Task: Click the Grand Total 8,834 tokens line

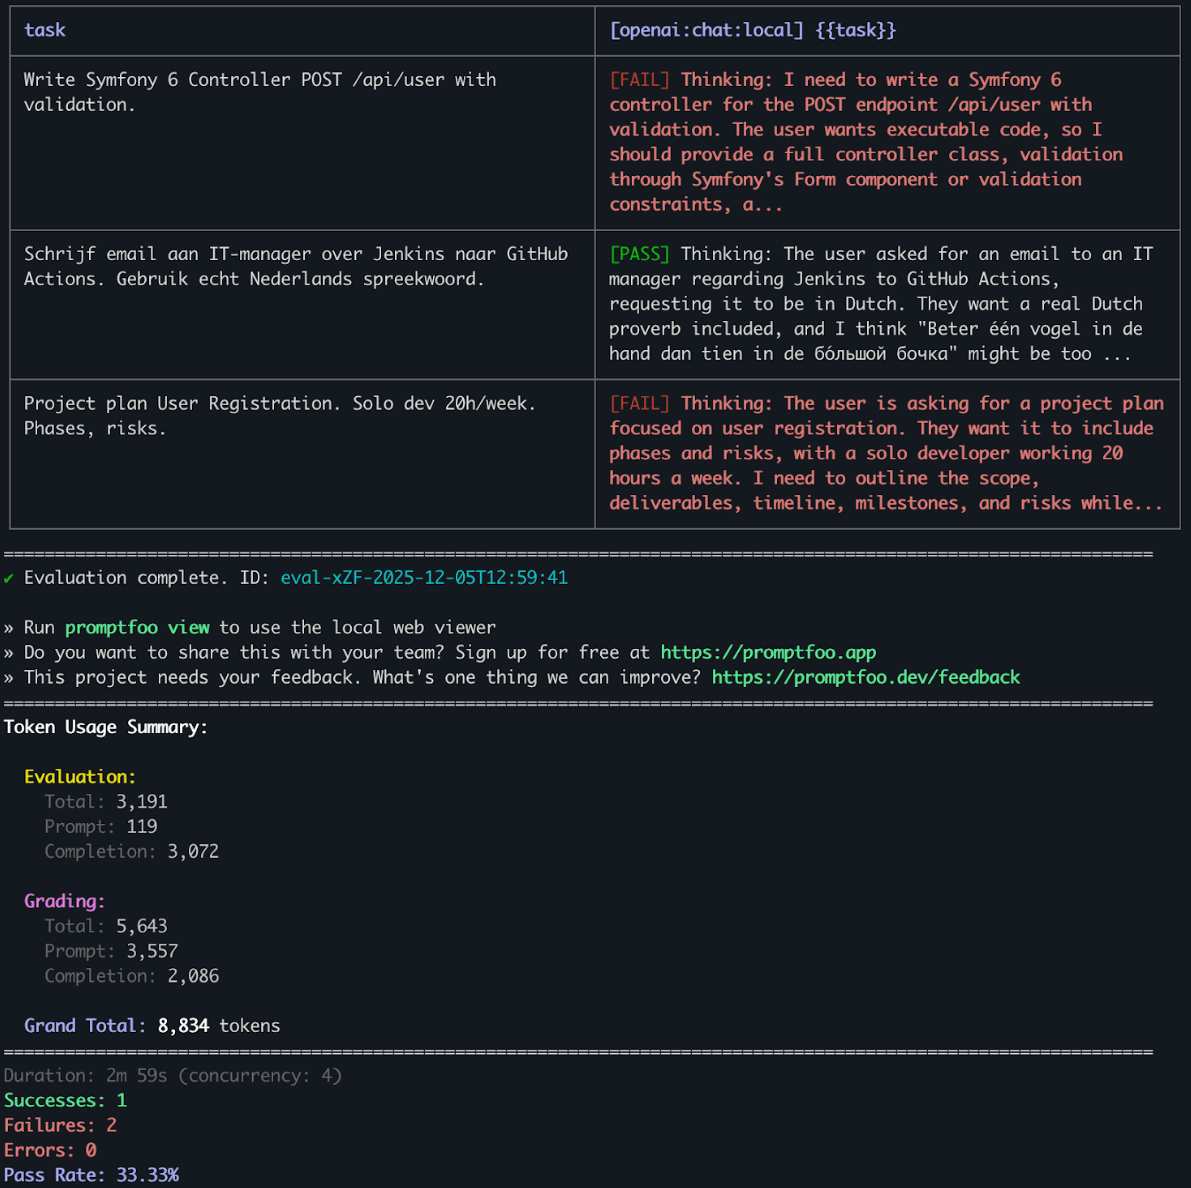Action: click(x=152, y=1026)
